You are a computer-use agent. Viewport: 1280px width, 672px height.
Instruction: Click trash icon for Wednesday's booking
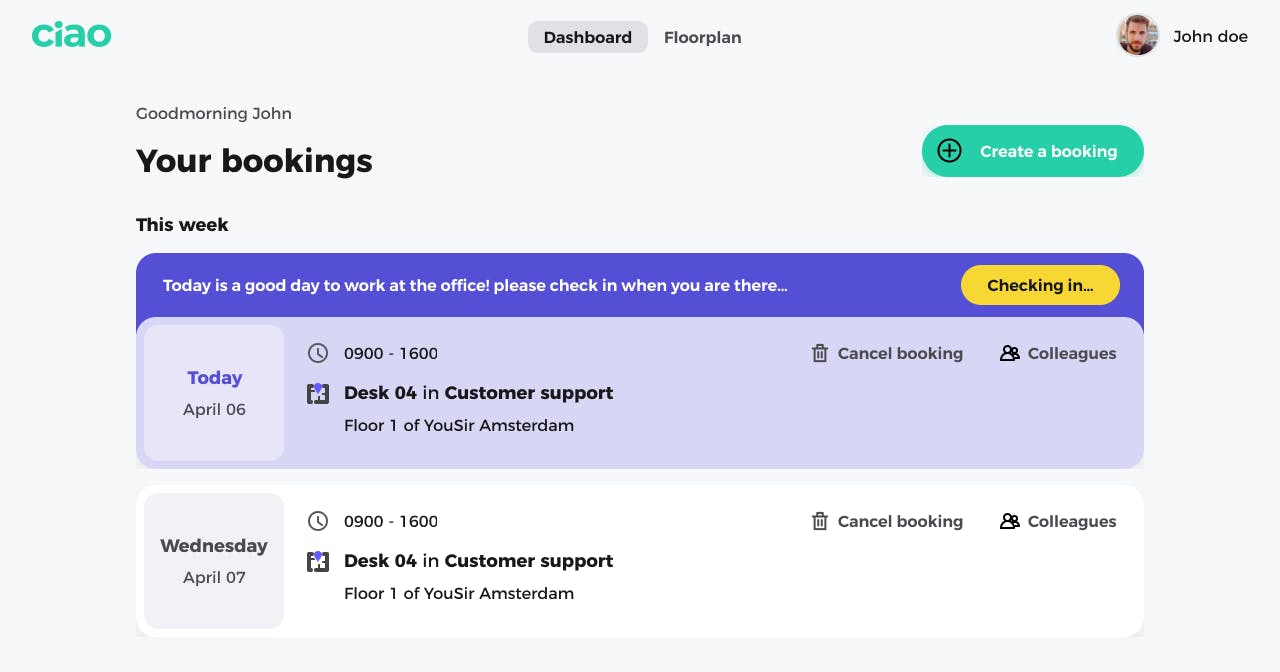[820, 521]
